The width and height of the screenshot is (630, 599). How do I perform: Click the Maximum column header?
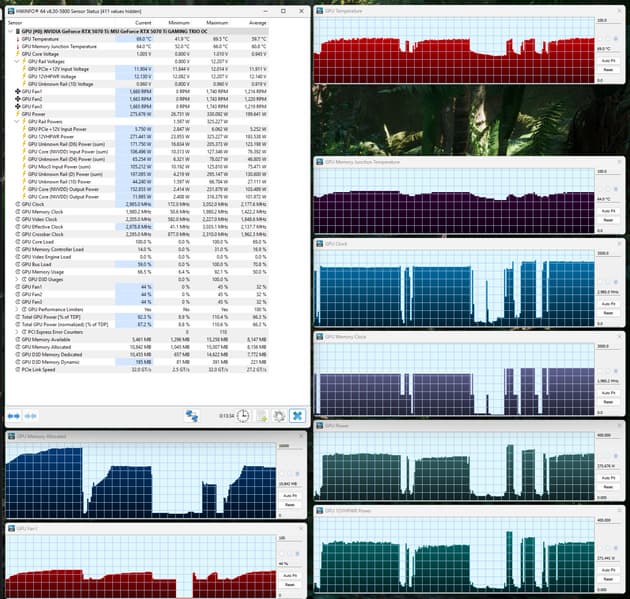click(217, 23)
